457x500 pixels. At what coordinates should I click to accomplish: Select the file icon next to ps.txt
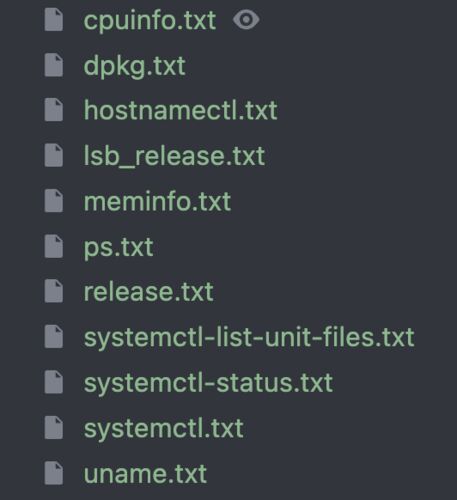(x=54, y=247)
